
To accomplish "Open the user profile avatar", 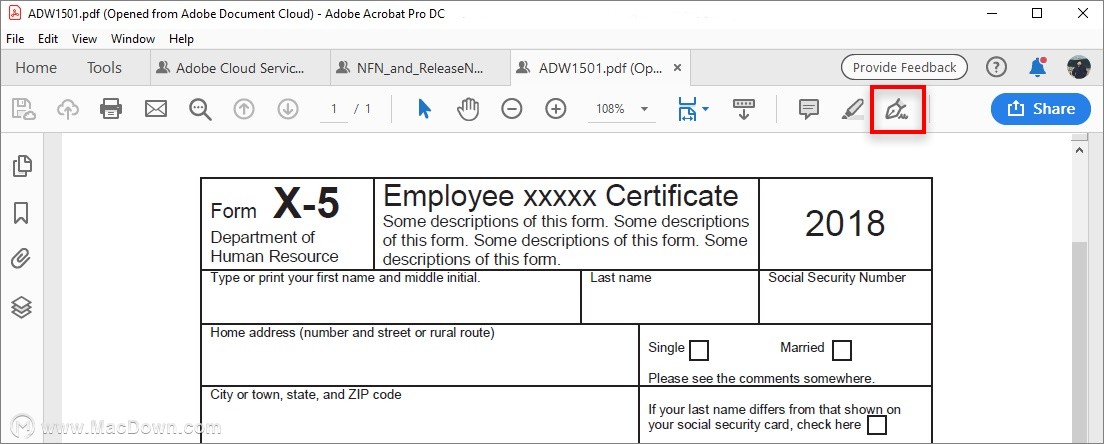I will point(1079,68).
